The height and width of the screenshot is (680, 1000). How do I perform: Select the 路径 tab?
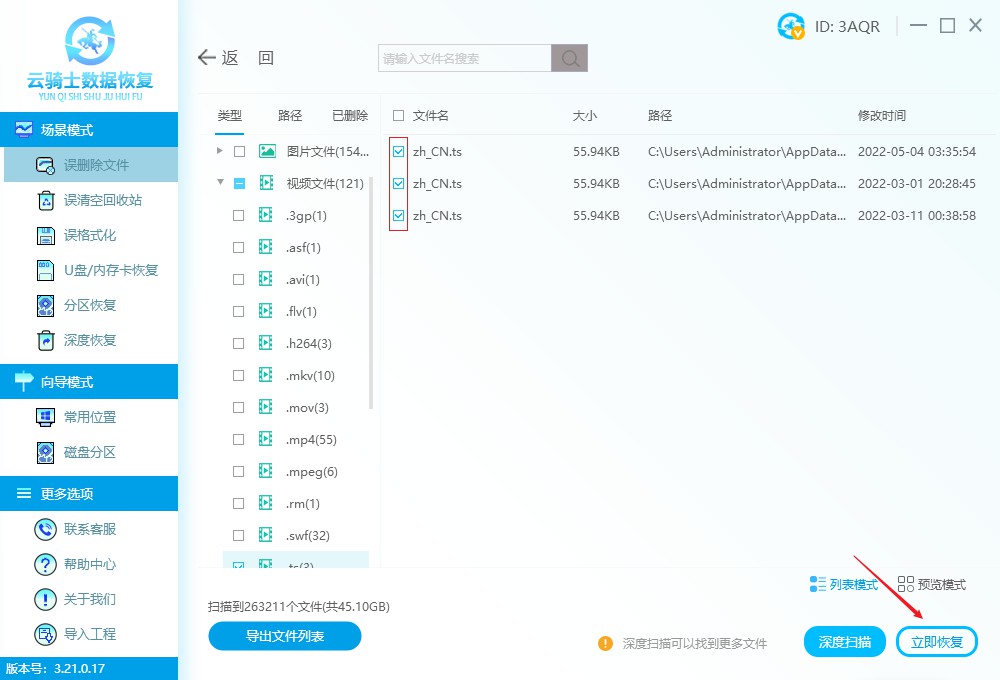(x=290, y=115)
